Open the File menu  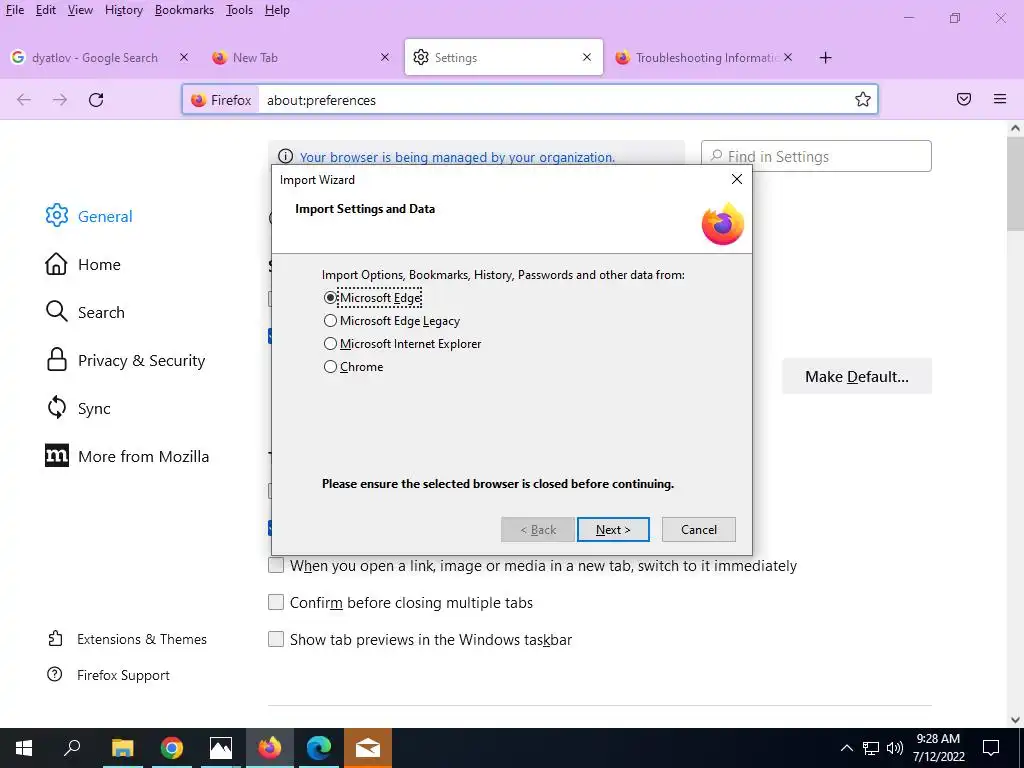coord(14,10)
